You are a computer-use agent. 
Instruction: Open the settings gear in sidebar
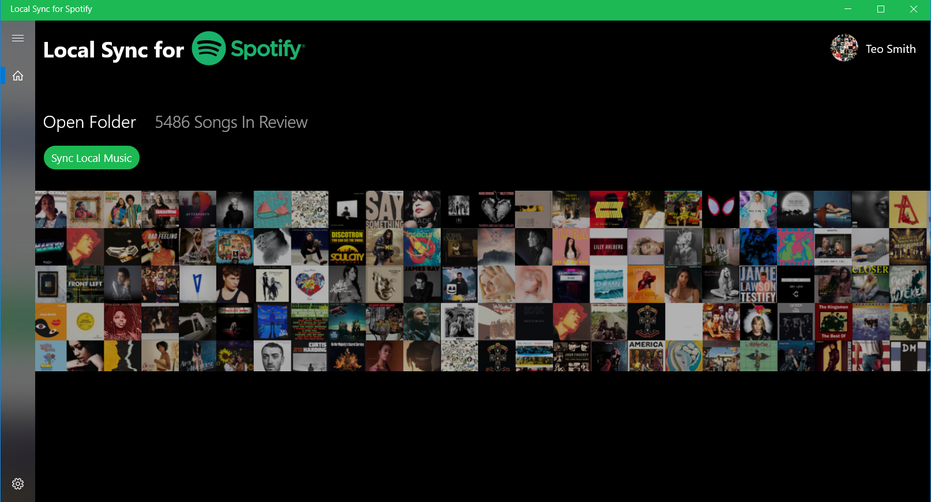(18, 484)
